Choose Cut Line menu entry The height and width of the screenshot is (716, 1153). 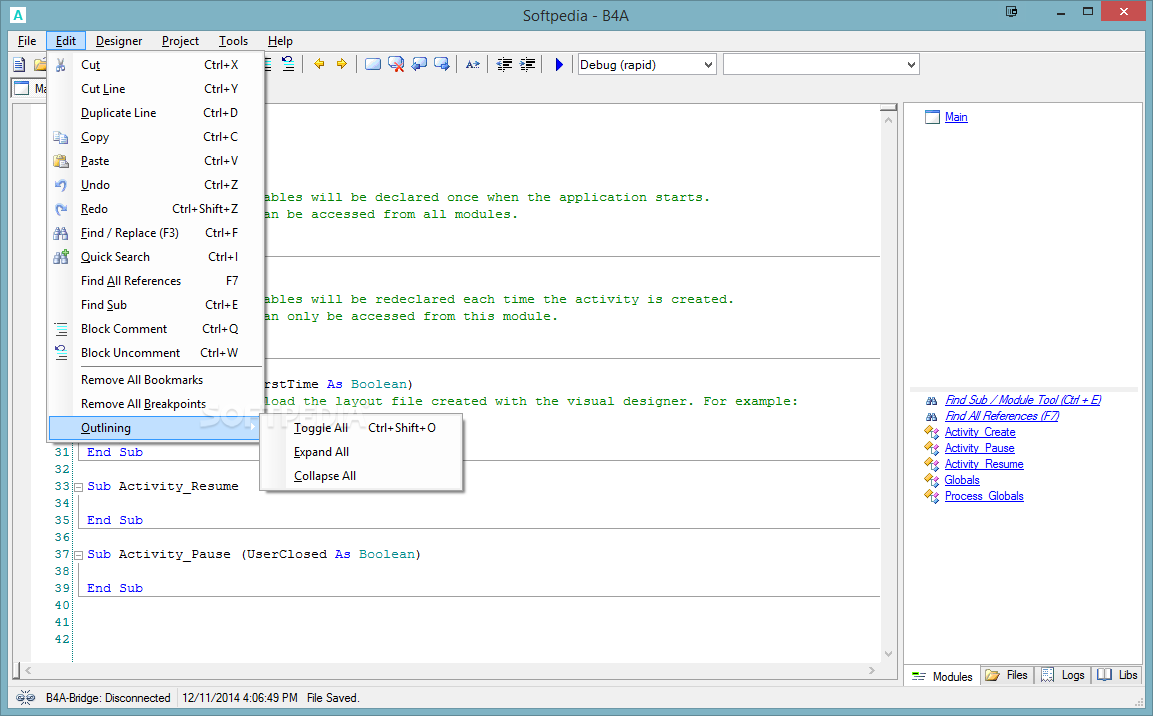pyautogui.click(x=155, y=89)
